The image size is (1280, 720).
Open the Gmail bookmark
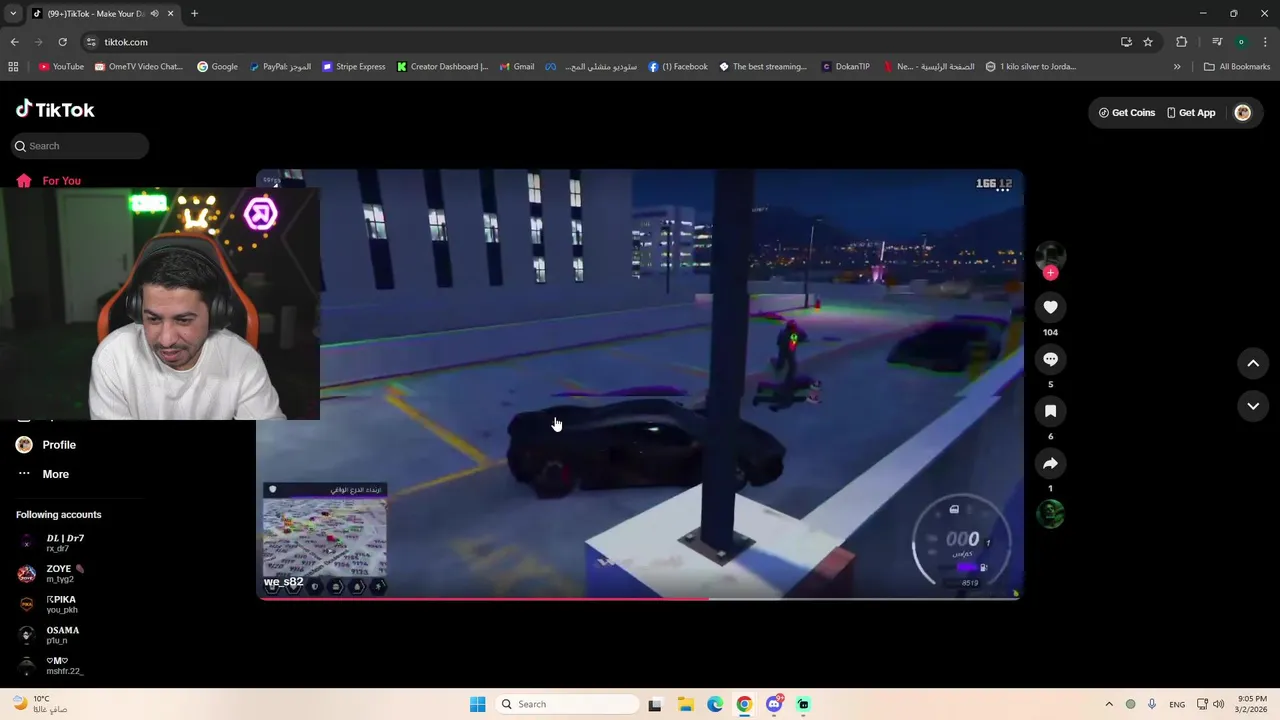517,67
